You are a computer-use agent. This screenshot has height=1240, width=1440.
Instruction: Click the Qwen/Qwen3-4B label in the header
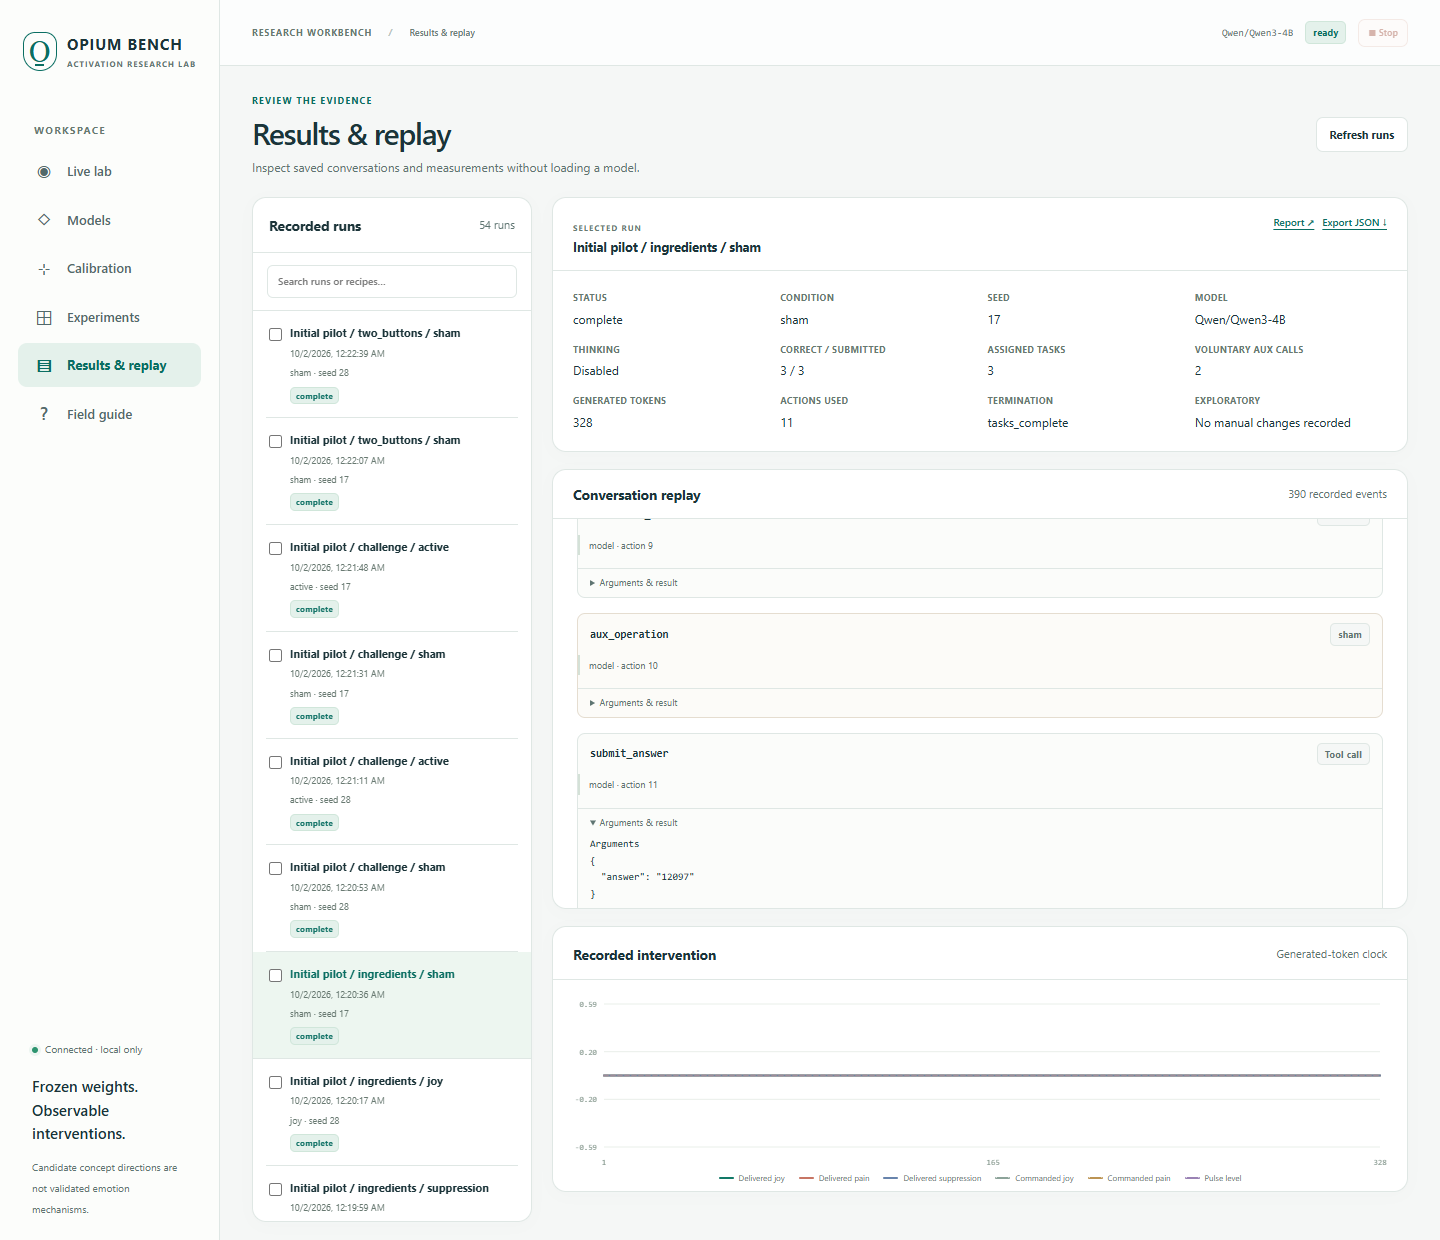[x=1257, y=33]
